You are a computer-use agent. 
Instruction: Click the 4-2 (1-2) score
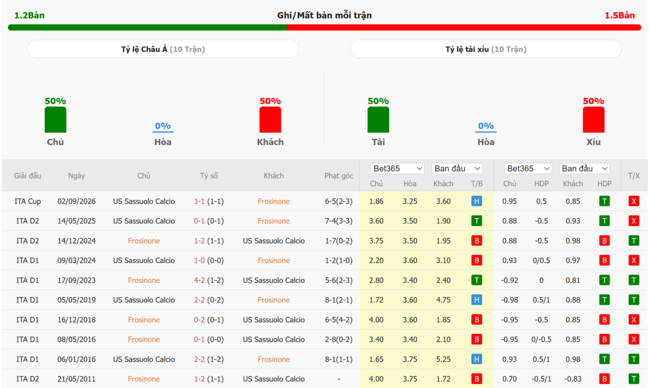coord(209,280)
